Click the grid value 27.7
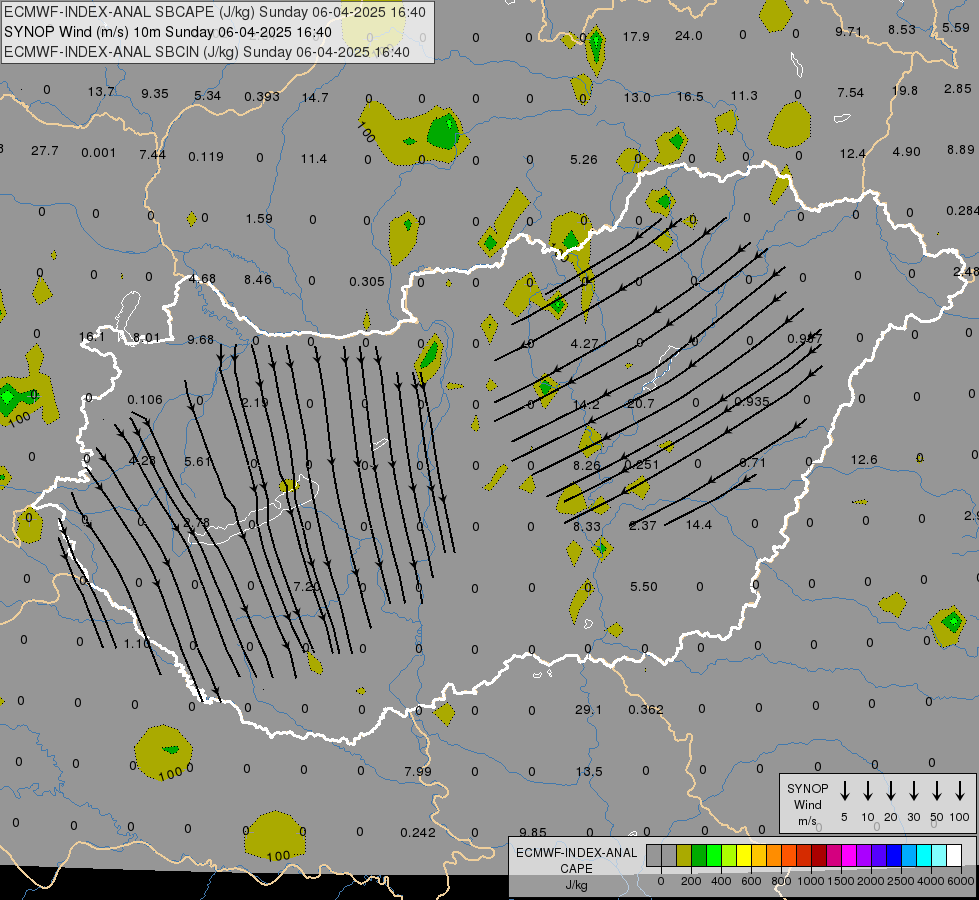Viewport: 979px width, 900px height. (44, 151)
